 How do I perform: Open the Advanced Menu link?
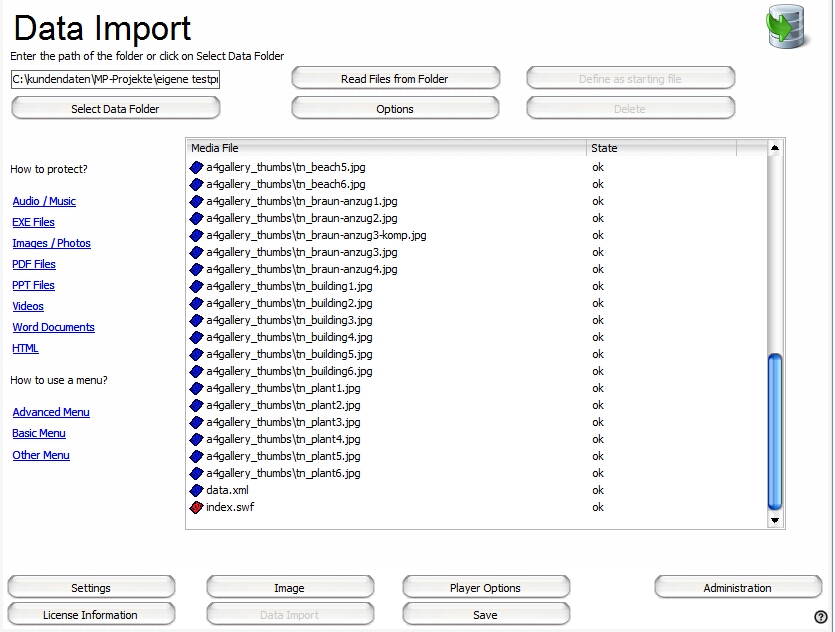pos(51,412)
